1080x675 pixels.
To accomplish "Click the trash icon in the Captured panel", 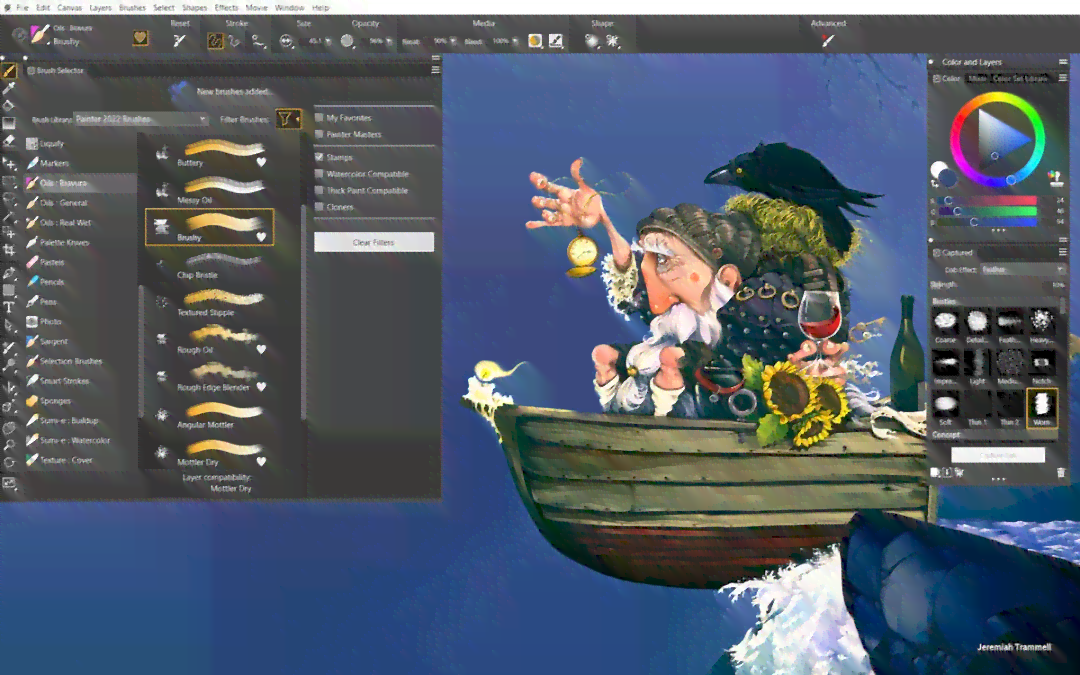I will click(x=1061, y=472).
